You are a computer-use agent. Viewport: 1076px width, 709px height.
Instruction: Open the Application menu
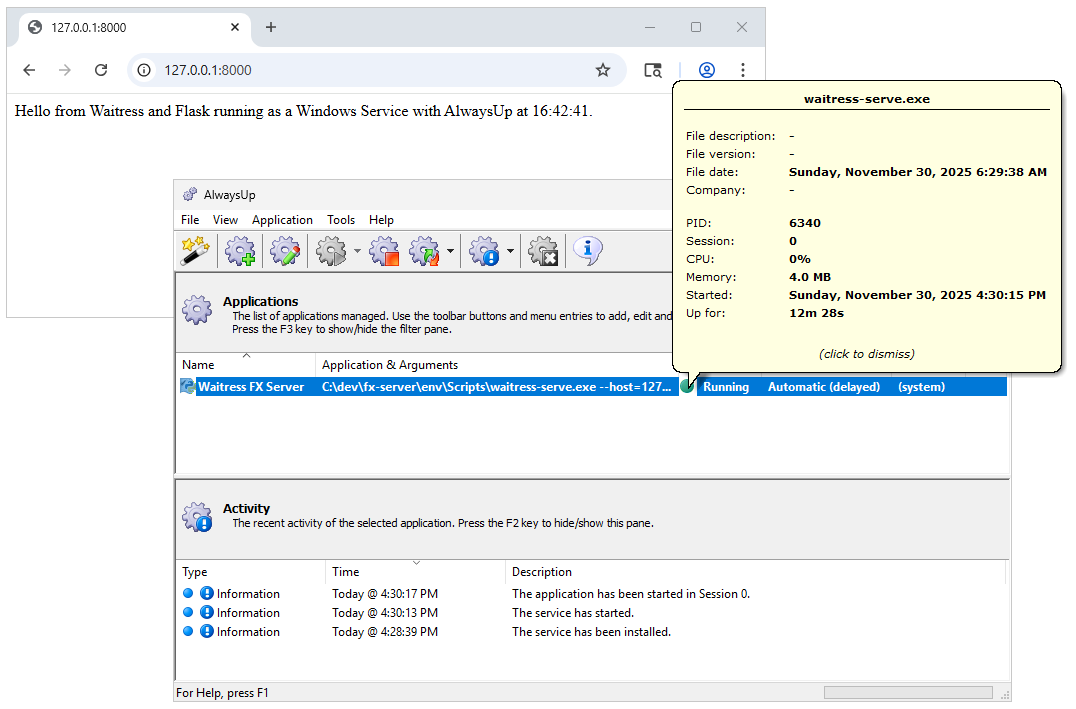click(282, 220)
